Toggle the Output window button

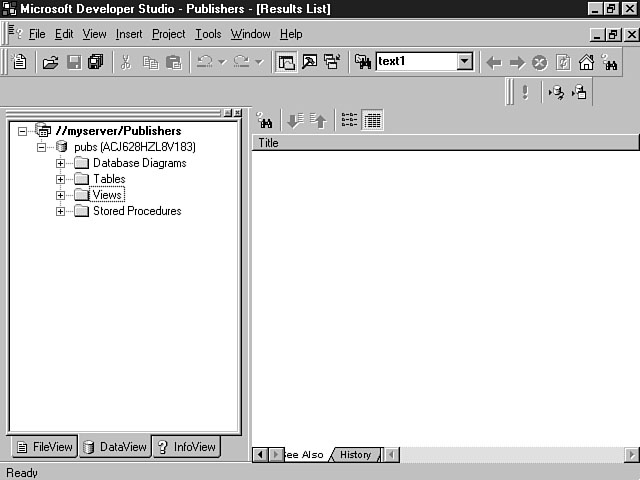[309, 62]
